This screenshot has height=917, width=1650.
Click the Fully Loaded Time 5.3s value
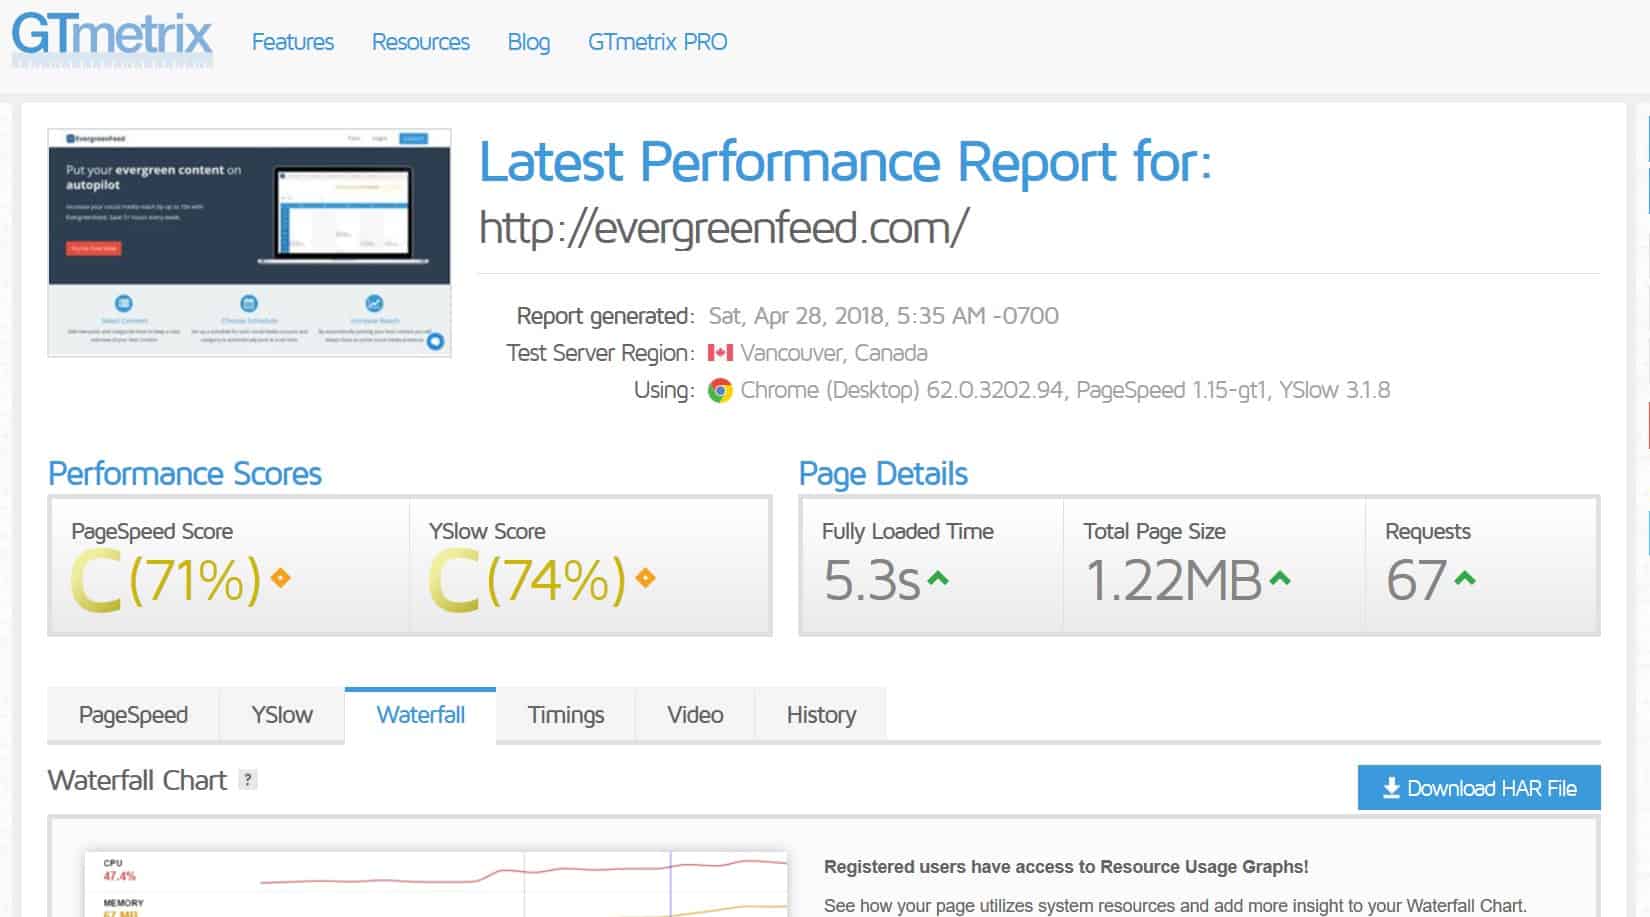pos(871,580)
